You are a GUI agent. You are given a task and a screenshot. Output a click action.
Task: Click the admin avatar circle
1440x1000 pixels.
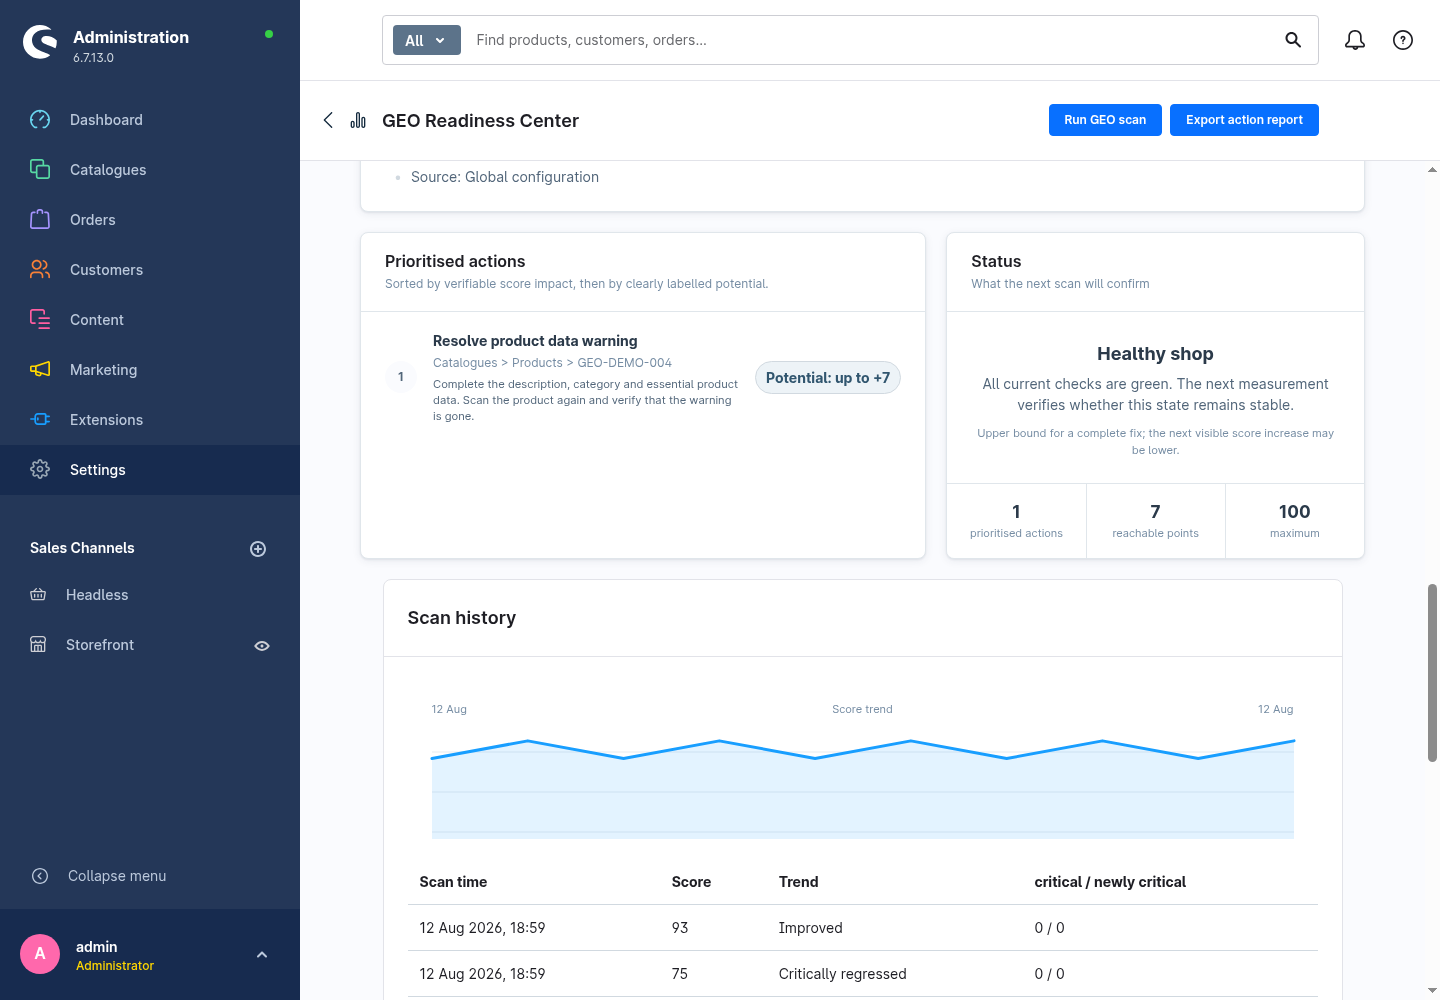tap(40, 954)
